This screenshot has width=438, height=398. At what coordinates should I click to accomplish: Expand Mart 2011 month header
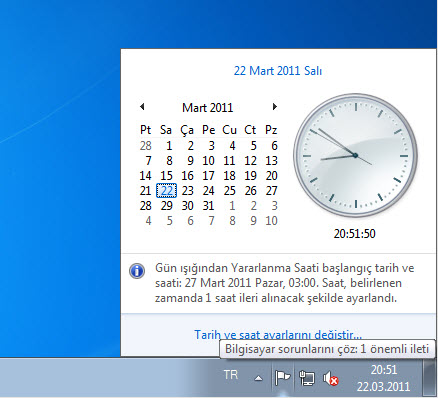click(x=207, y=107)
